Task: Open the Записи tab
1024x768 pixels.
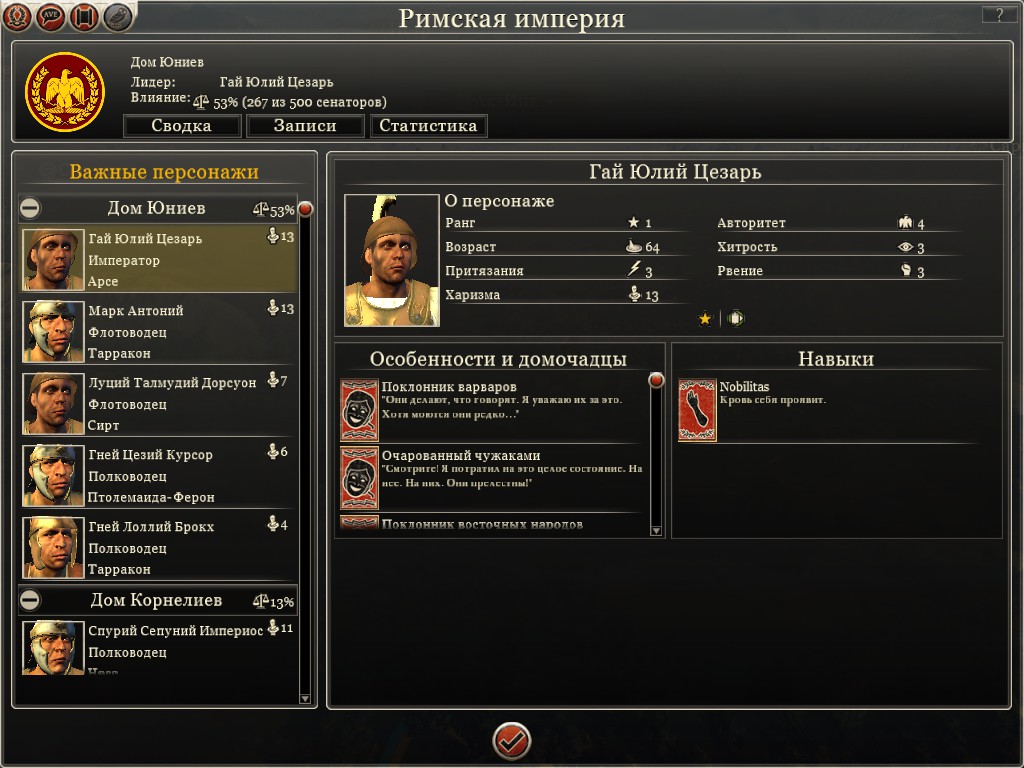Action: (x=305, y=125)
